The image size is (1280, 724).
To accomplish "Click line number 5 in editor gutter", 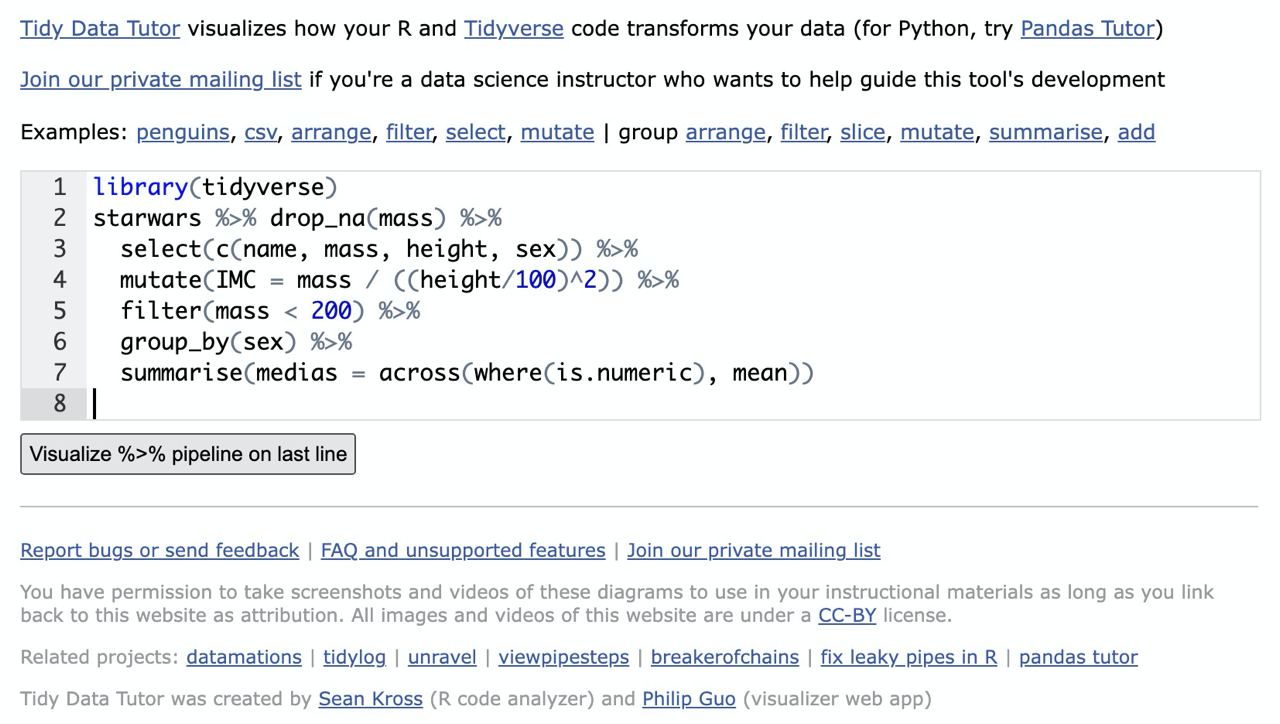I will 60,311.
